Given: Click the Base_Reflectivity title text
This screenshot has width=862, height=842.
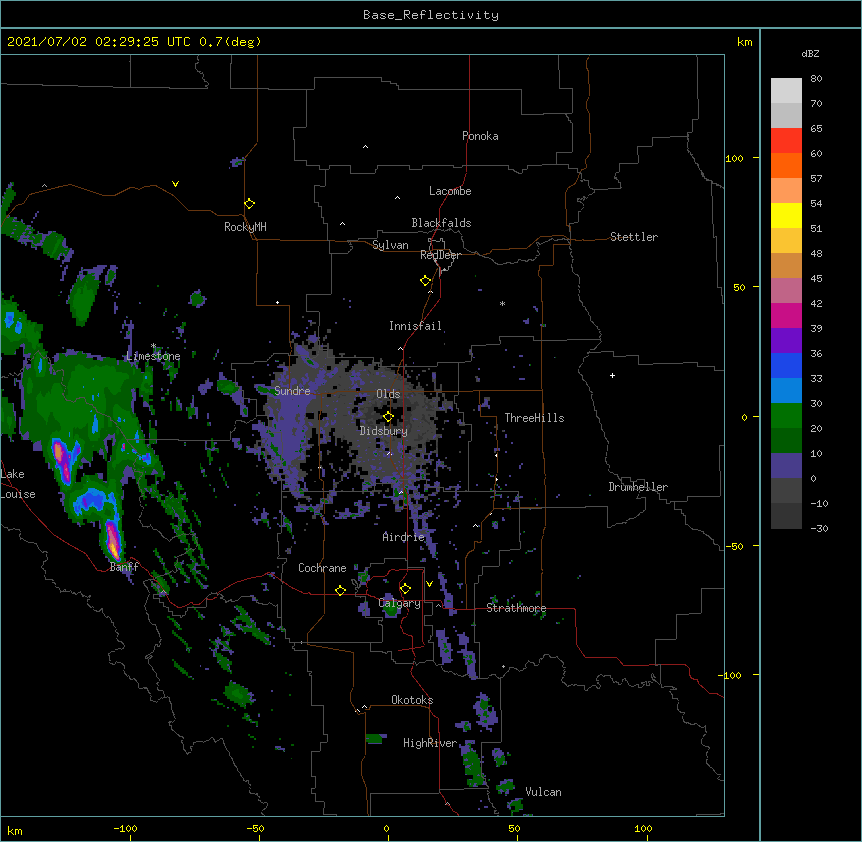Looking at the screenshot, I should point(430,15).
